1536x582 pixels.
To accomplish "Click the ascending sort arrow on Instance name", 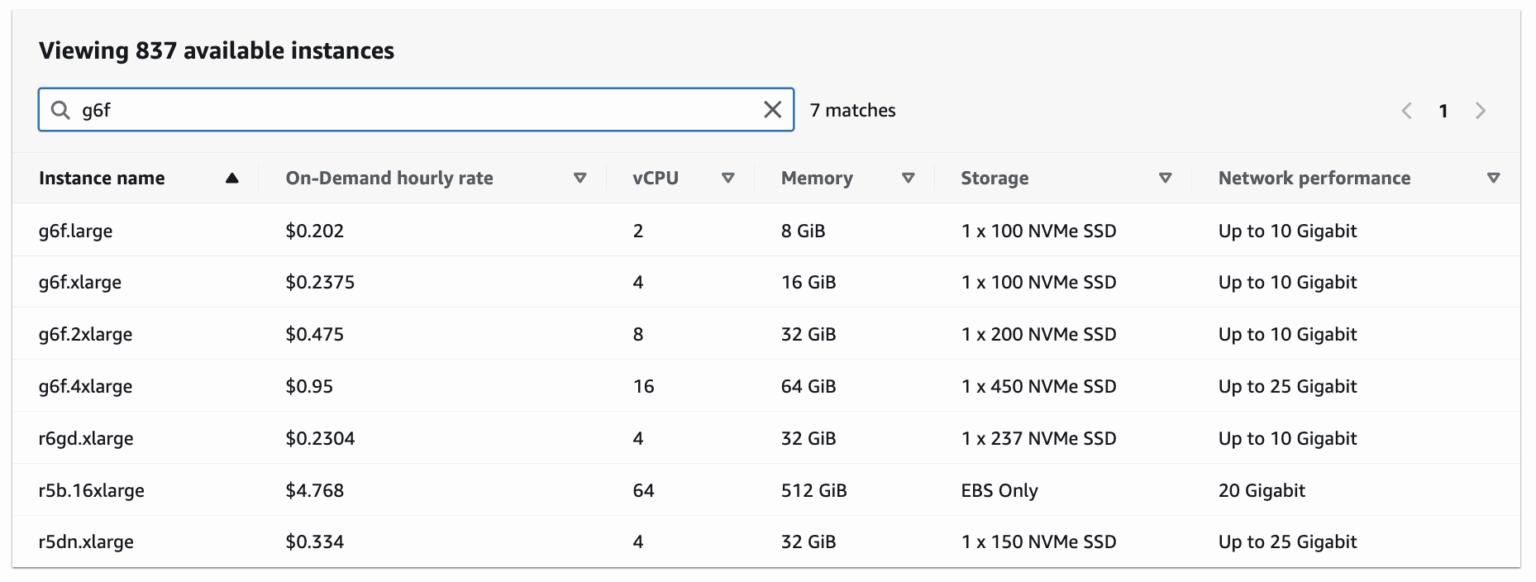I will pos(231,177).
